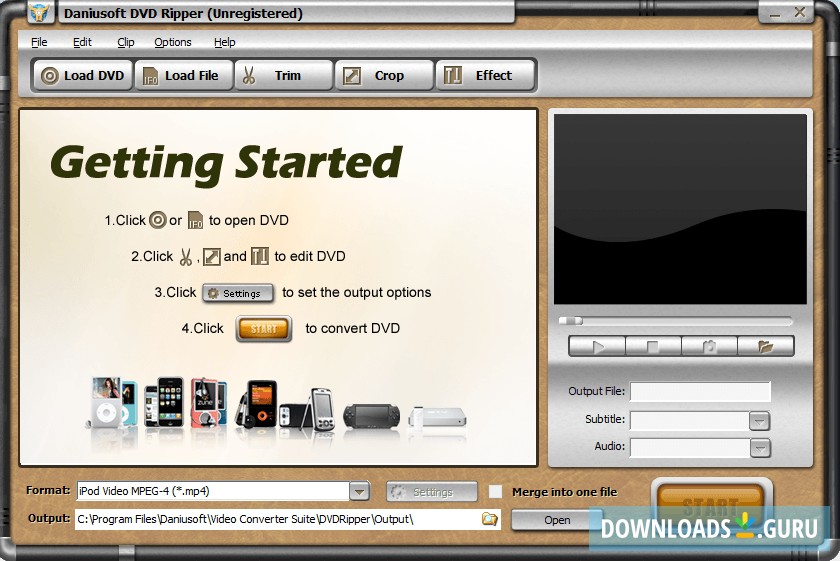Click the PSP console image
Viewport: 840px width, 561px height.
pos(371,415)
